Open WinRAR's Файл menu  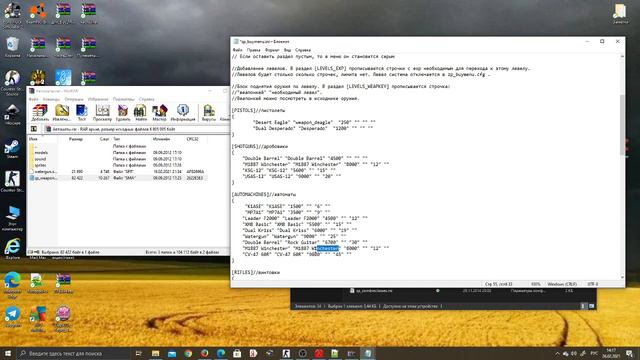pyautogui.click(x=33, y=99)
